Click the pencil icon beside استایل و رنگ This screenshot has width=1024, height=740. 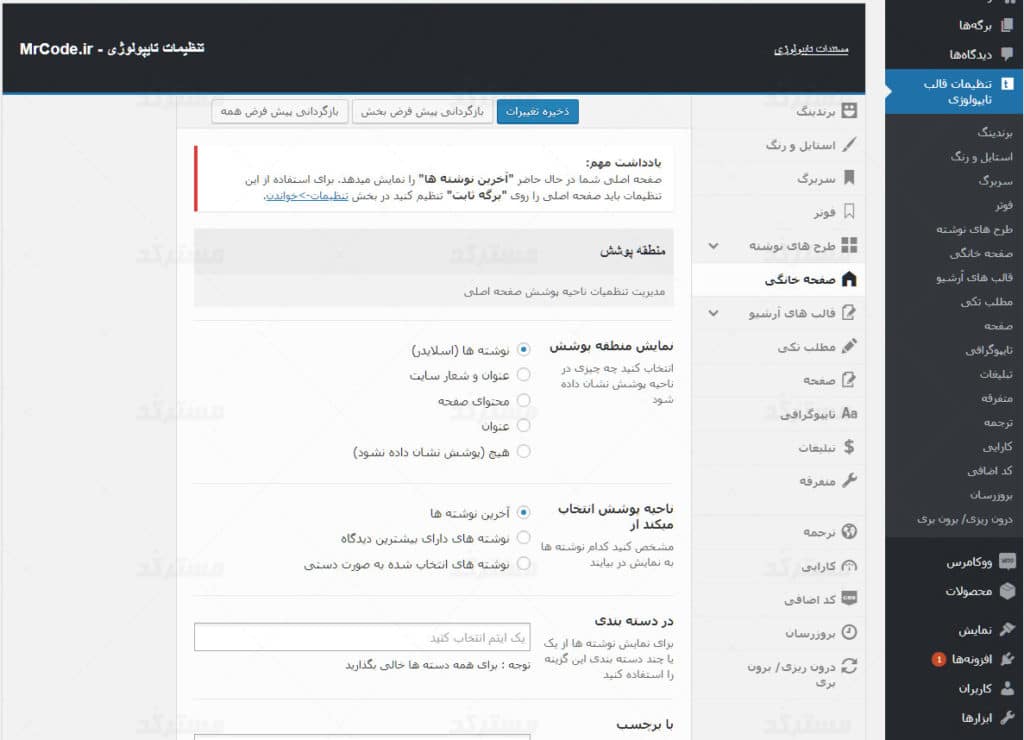849,145
